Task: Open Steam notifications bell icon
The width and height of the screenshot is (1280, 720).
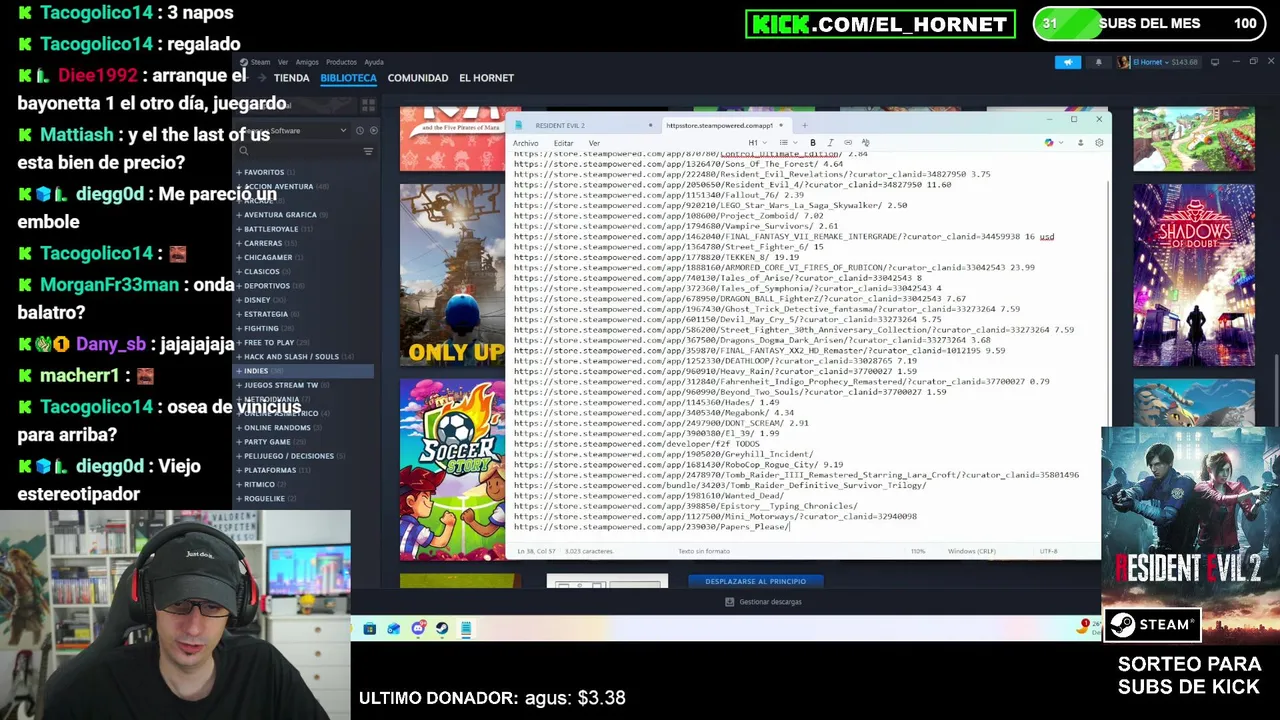Action: [x=1098, y=62]
